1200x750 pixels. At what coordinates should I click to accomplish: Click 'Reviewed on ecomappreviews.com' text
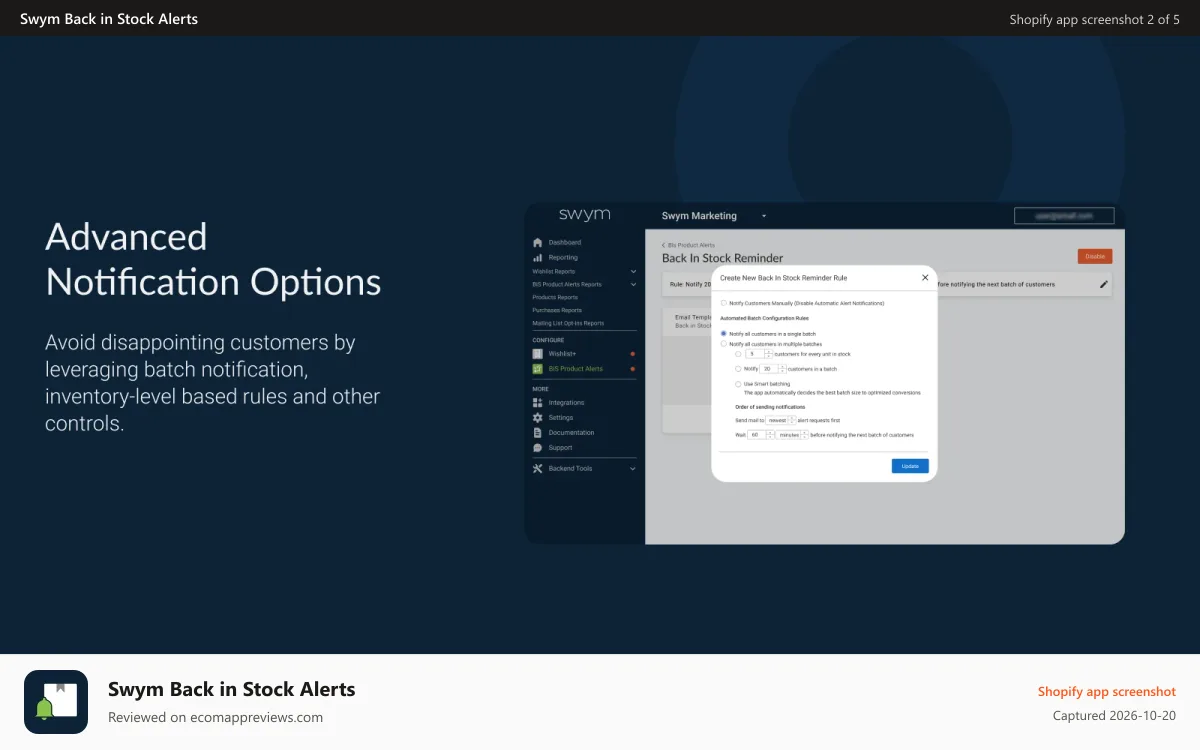point(215,717)
